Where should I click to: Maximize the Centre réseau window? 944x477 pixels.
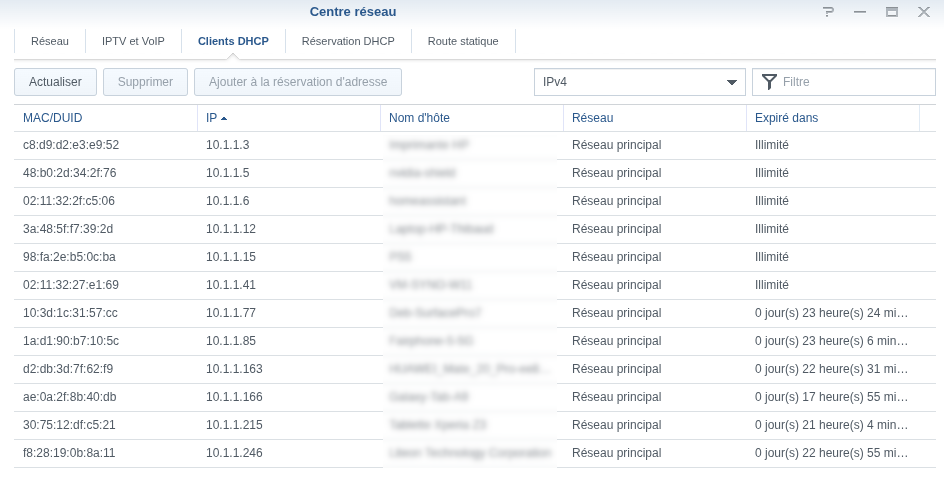(891, 12)
